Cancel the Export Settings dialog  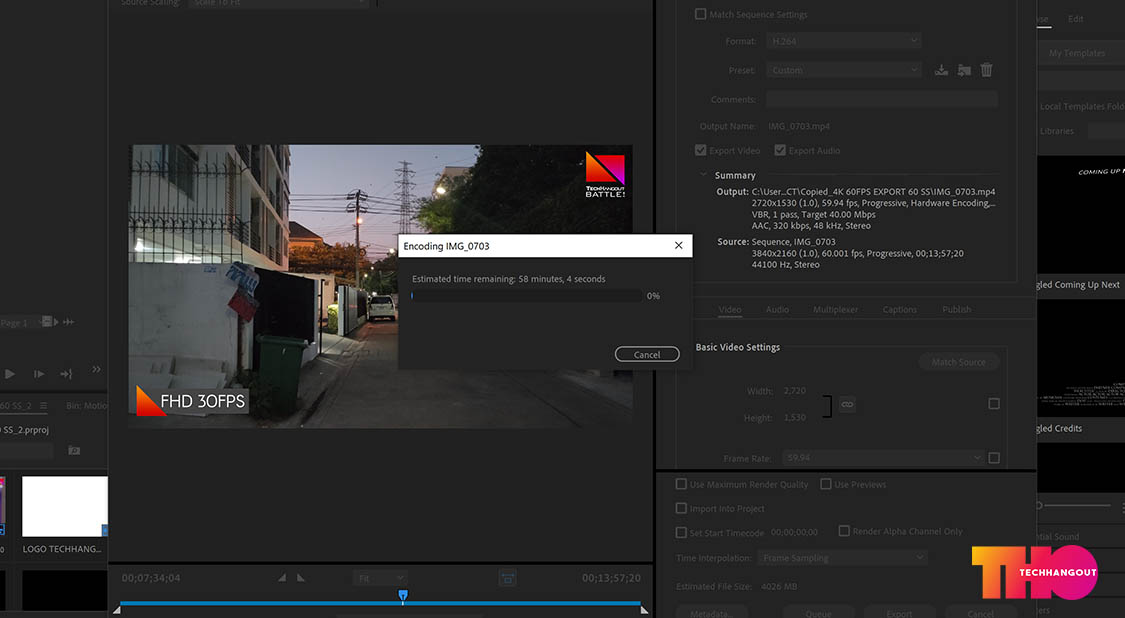point(980,613)
